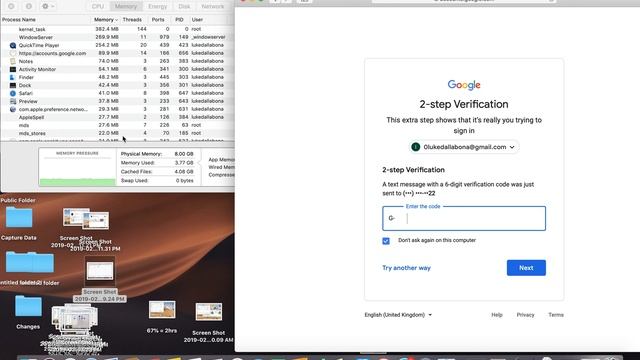Sort processes by Threads column
Screen dimensions: 640x360
[132, 20]
